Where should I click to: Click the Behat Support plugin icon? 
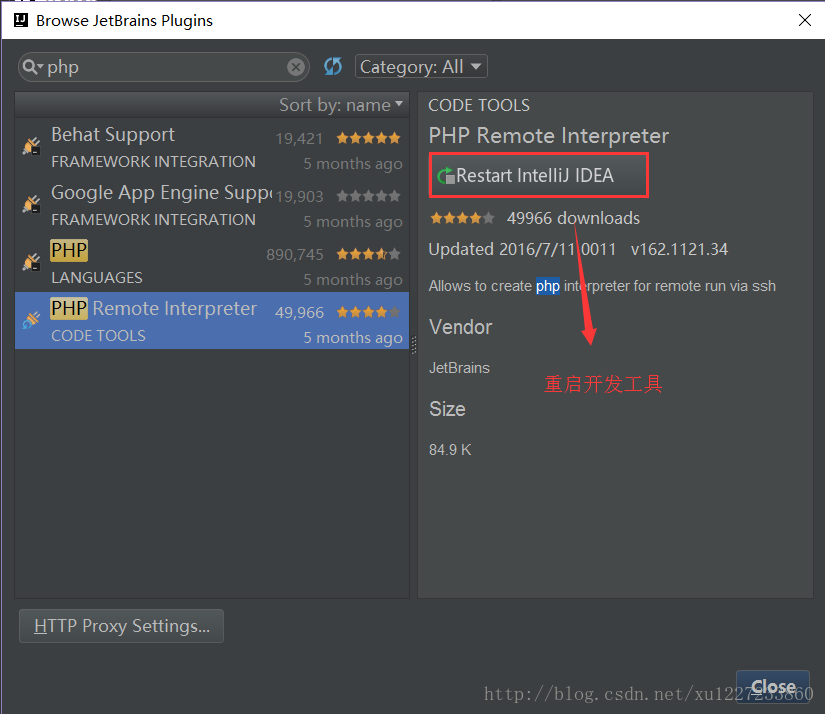32,146
